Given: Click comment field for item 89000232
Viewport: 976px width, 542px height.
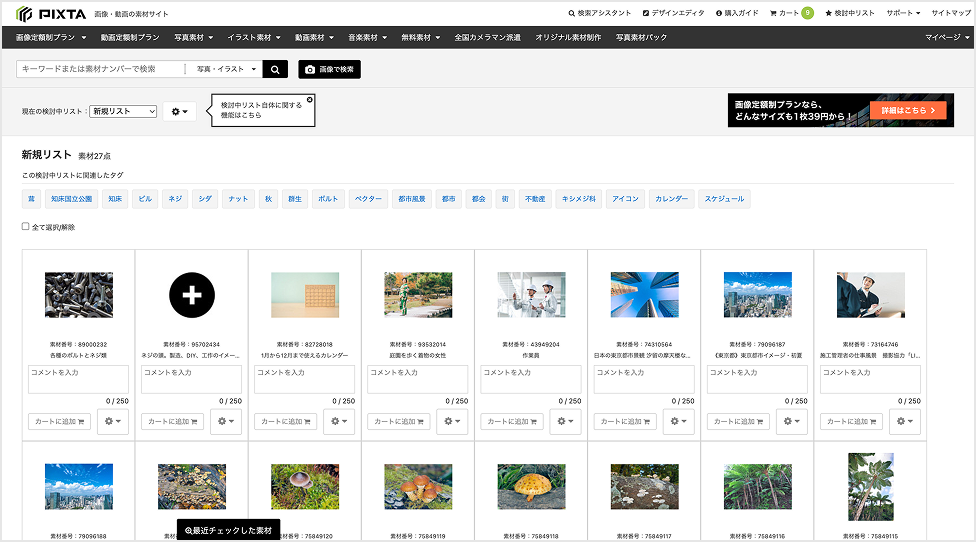Looking at the screenshot, I should coord(78,380).
